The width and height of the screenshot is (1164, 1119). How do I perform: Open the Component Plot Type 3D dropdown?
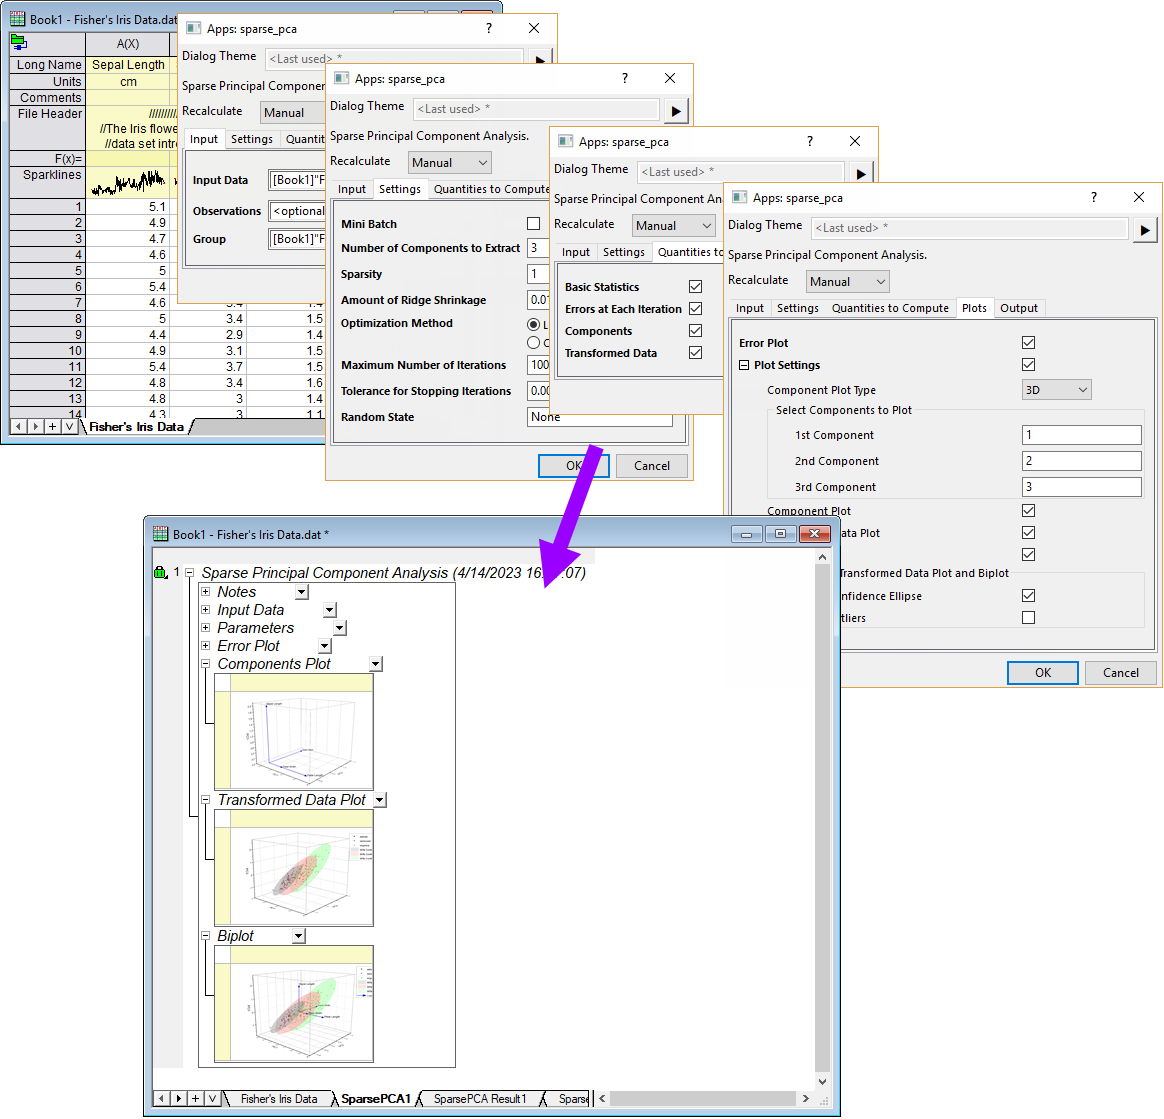point(1056,389)
